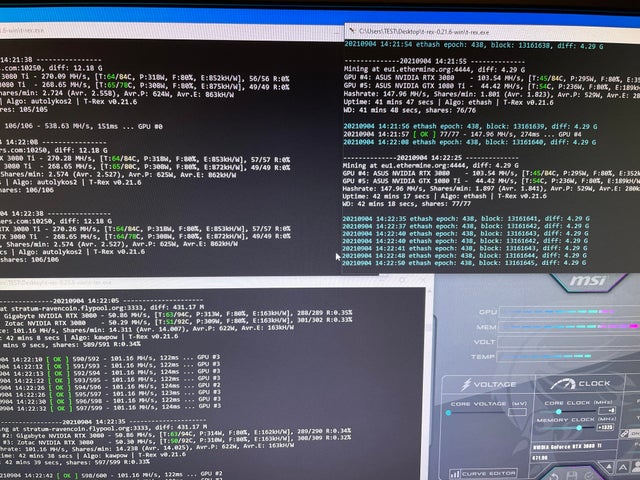Click the 'shares: 105/105' line in autolykos2 window
The image size is (640, 480).
tap(24, 109)
